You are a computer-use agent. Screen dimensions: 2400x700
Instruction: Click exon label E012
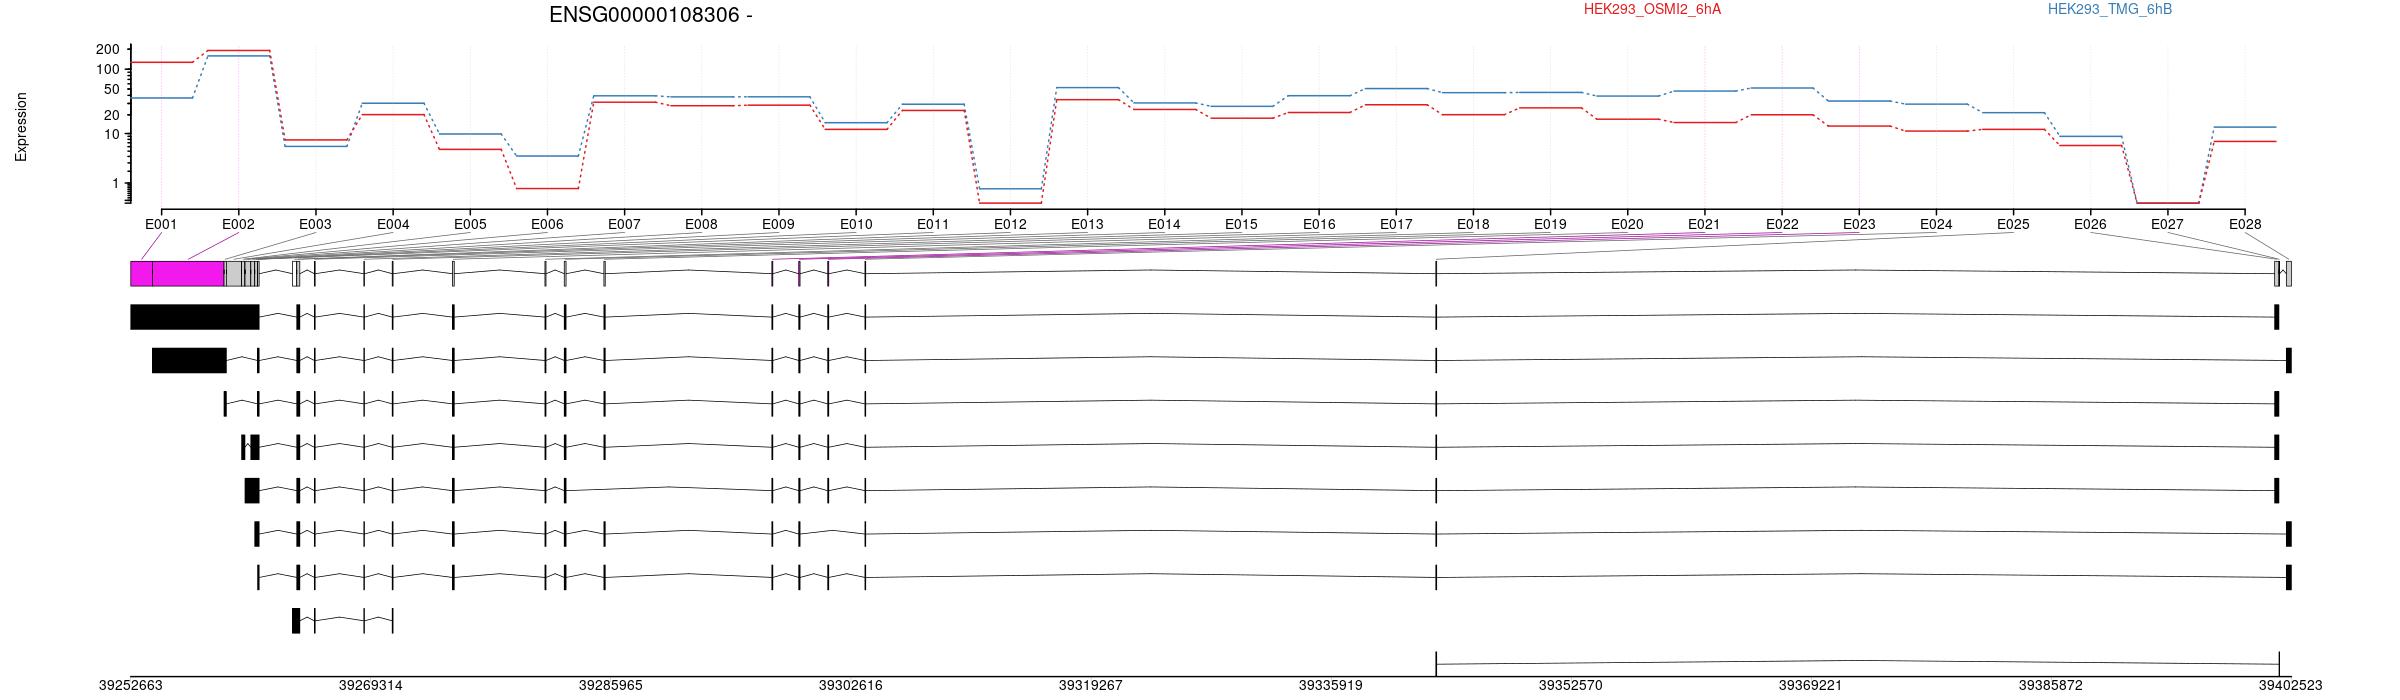point(1010,225)
